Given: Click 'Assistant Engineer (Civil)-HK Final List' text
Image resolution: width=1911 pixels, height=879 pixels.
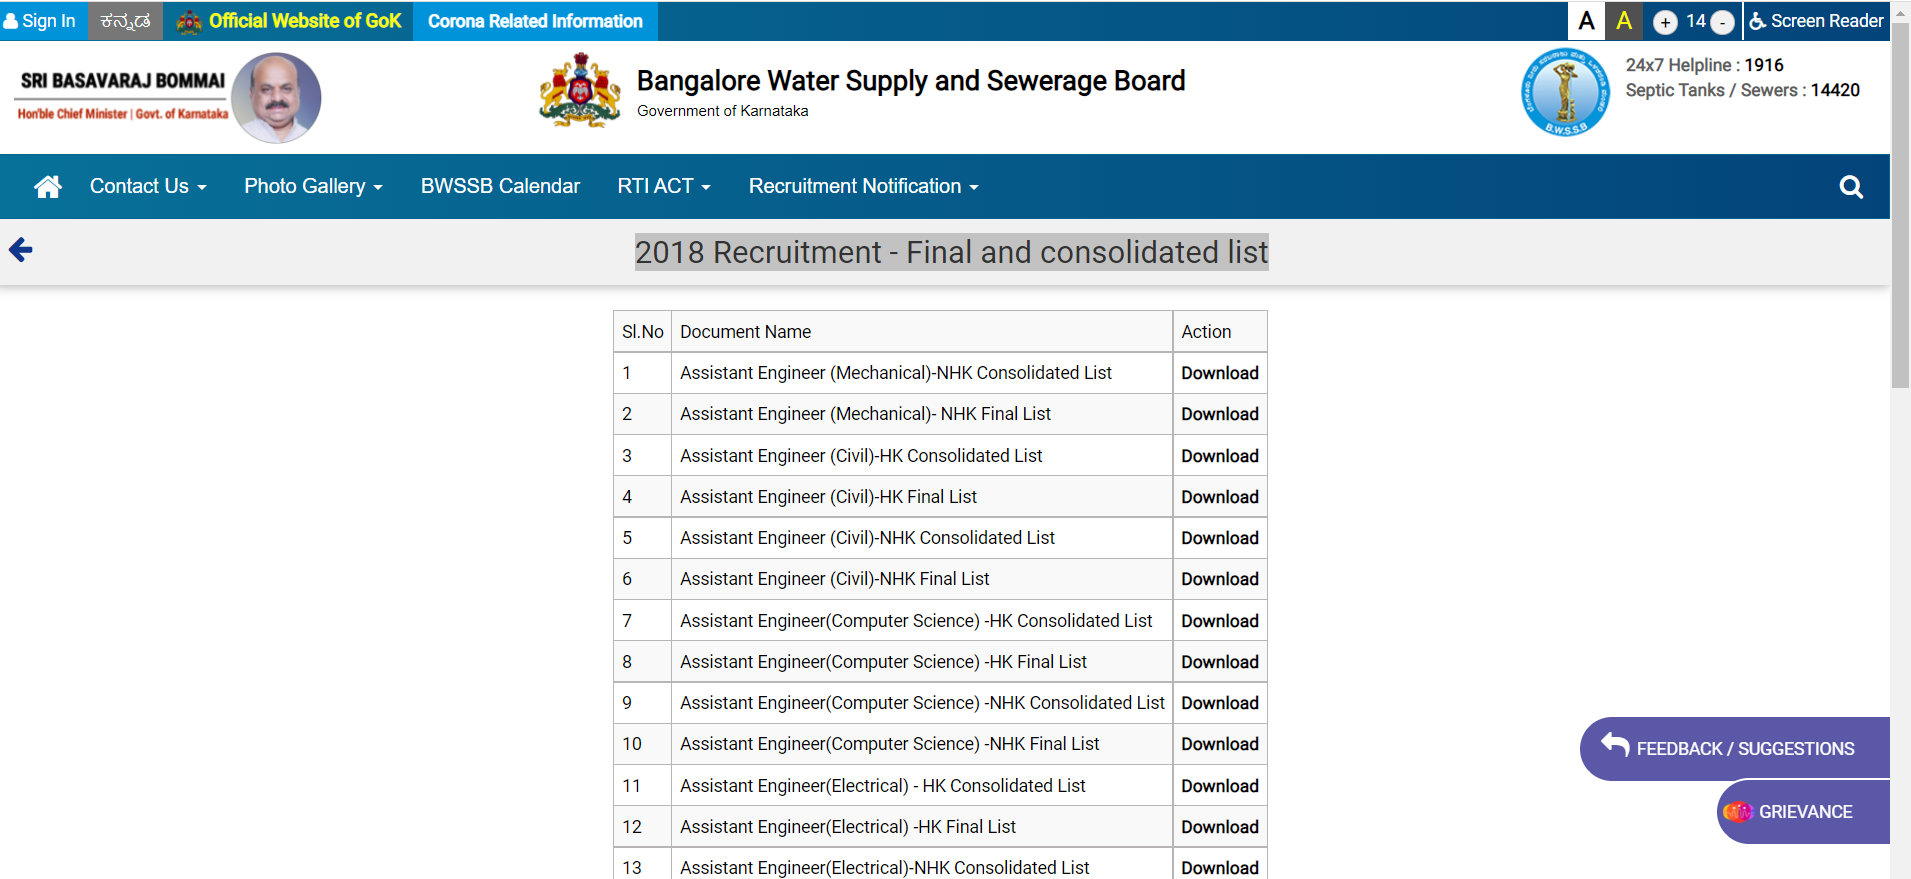Looking at the screenshot, I should click(x=828, y=497).
